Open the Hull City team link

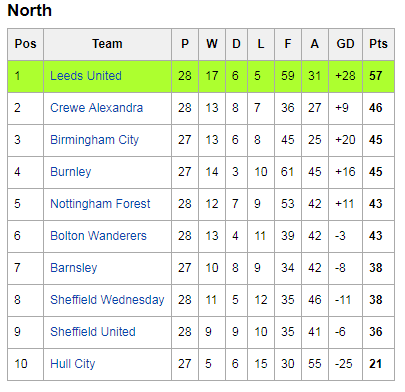point(73,364)
